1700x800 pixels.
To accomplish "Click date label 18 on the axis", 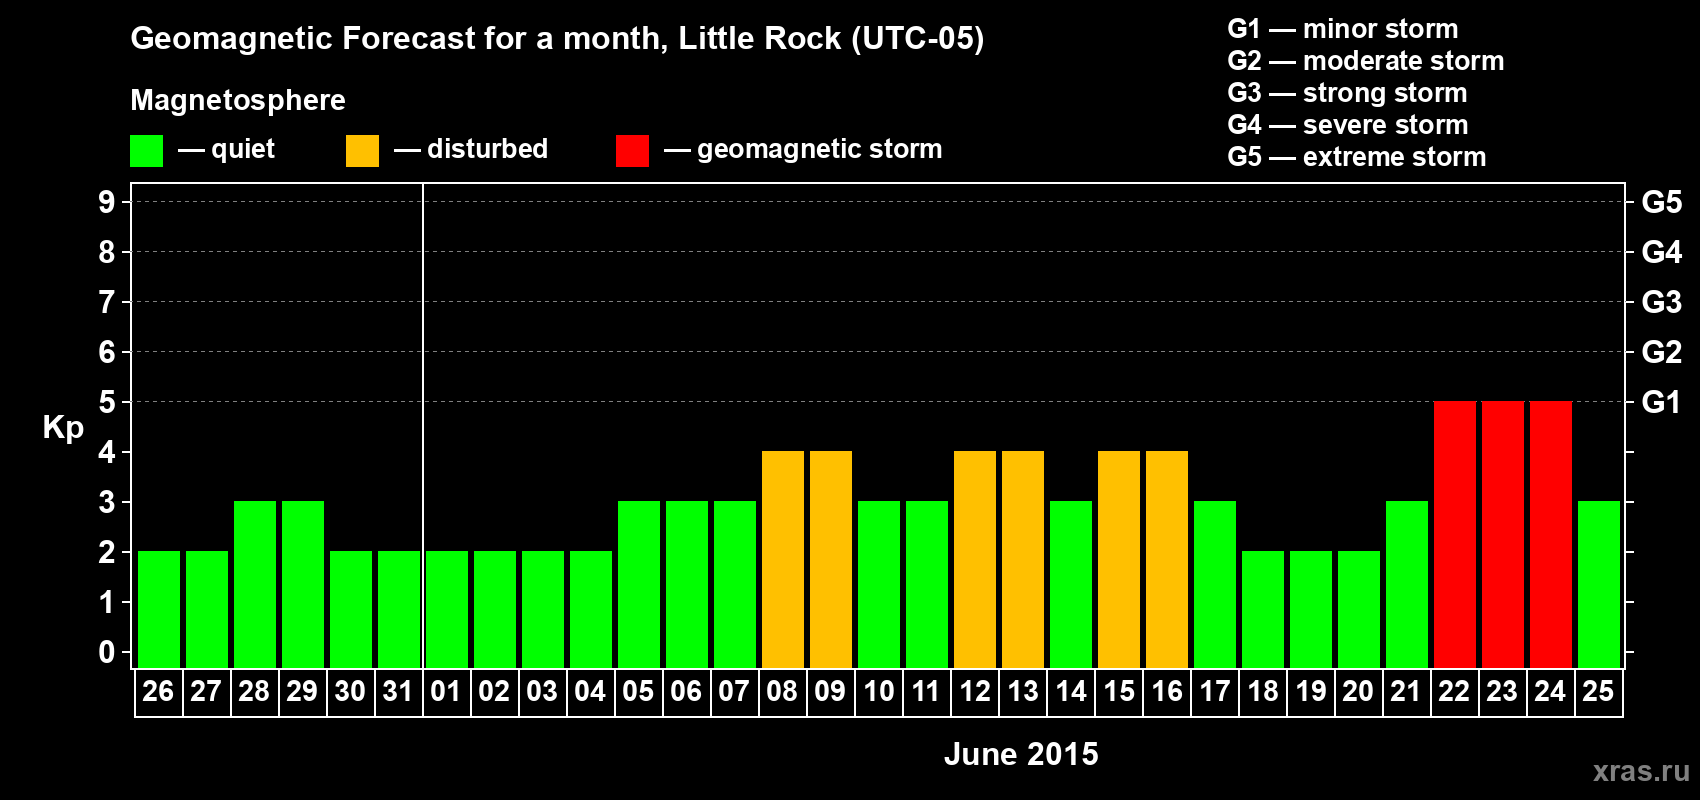I will pyautogui.click(x=1262, y=692).
